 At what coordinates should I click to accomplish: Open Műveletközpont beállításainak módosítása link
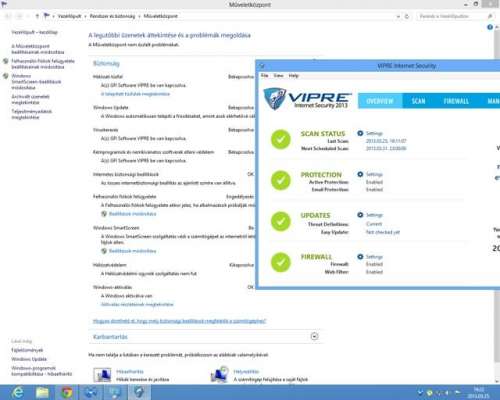[38, 49]
